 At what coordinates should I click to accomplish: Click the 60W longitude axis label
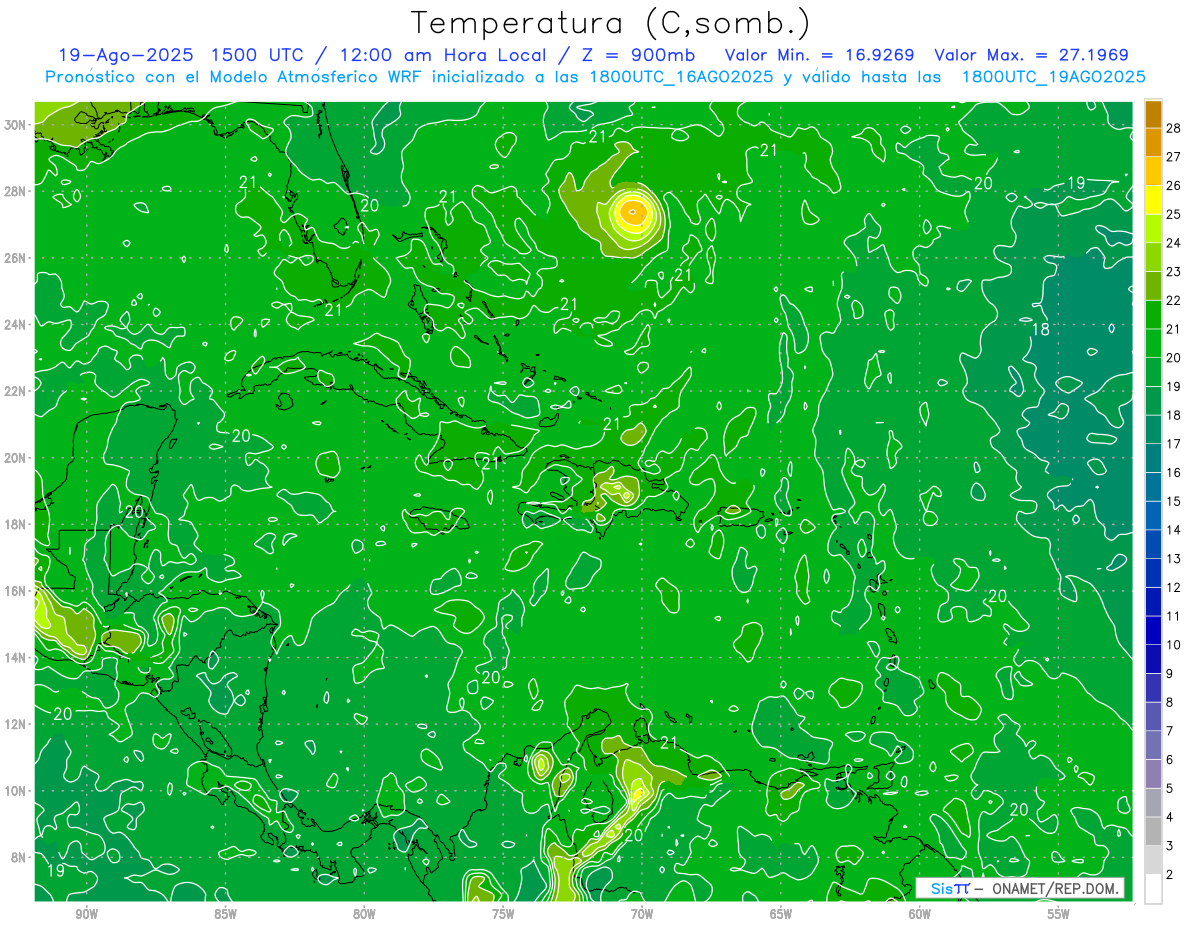point(920,914)
